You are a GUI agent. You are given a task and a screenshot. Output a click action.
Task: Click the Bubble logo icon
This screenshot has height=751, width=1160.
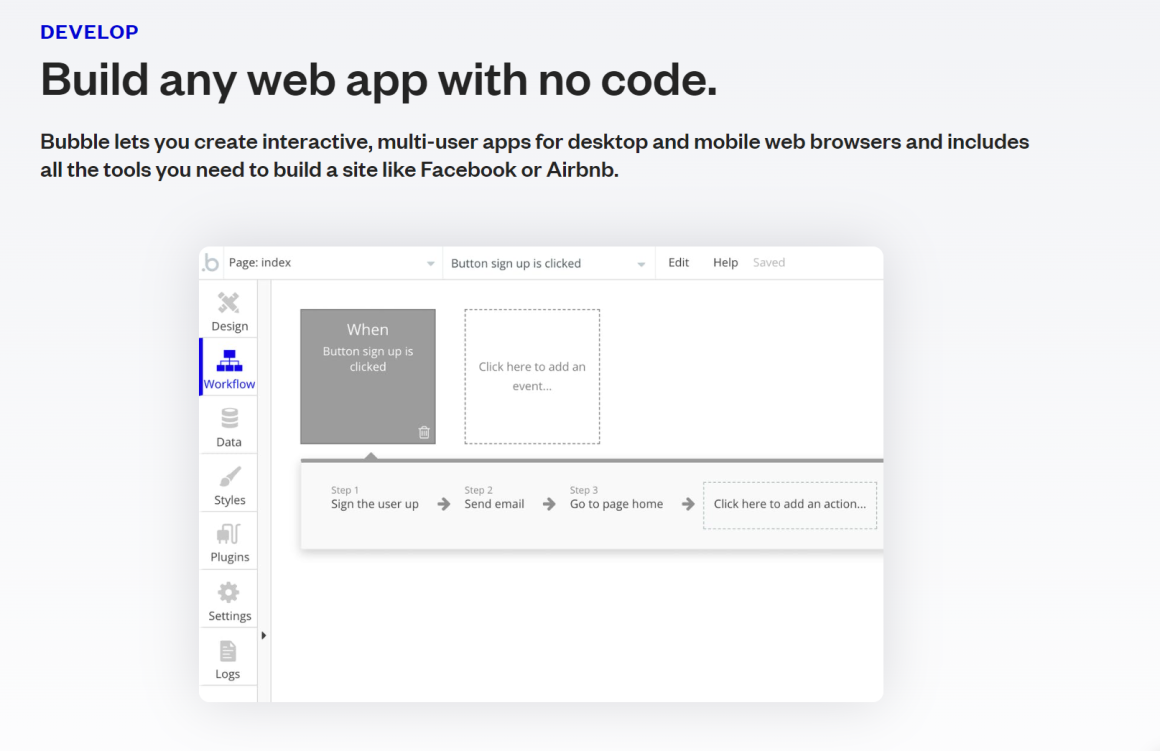211,263
